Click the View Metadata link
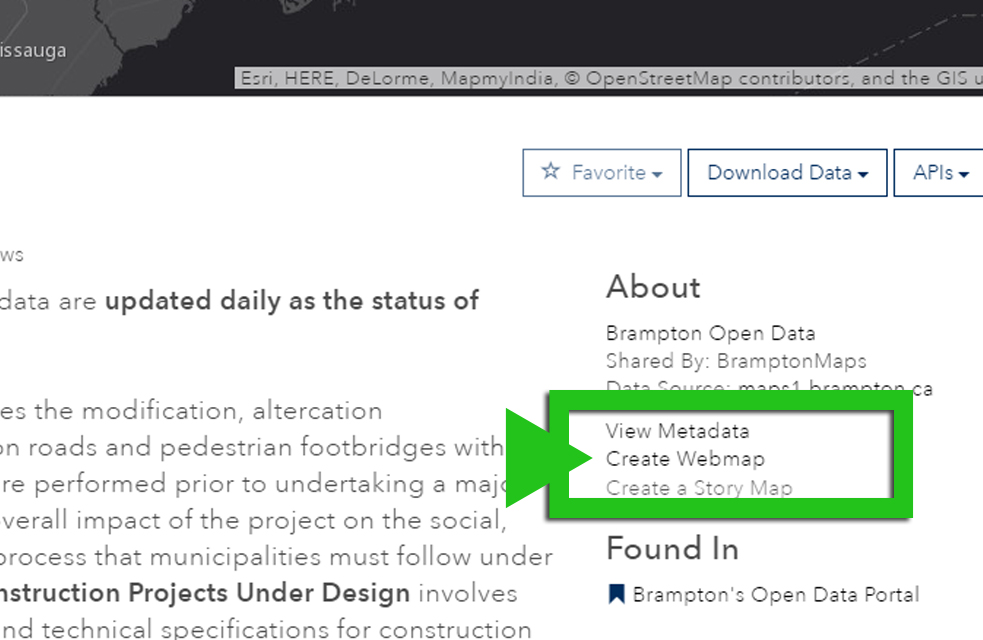The height and width of the screenshot is (640, 983). click(679, 431)
